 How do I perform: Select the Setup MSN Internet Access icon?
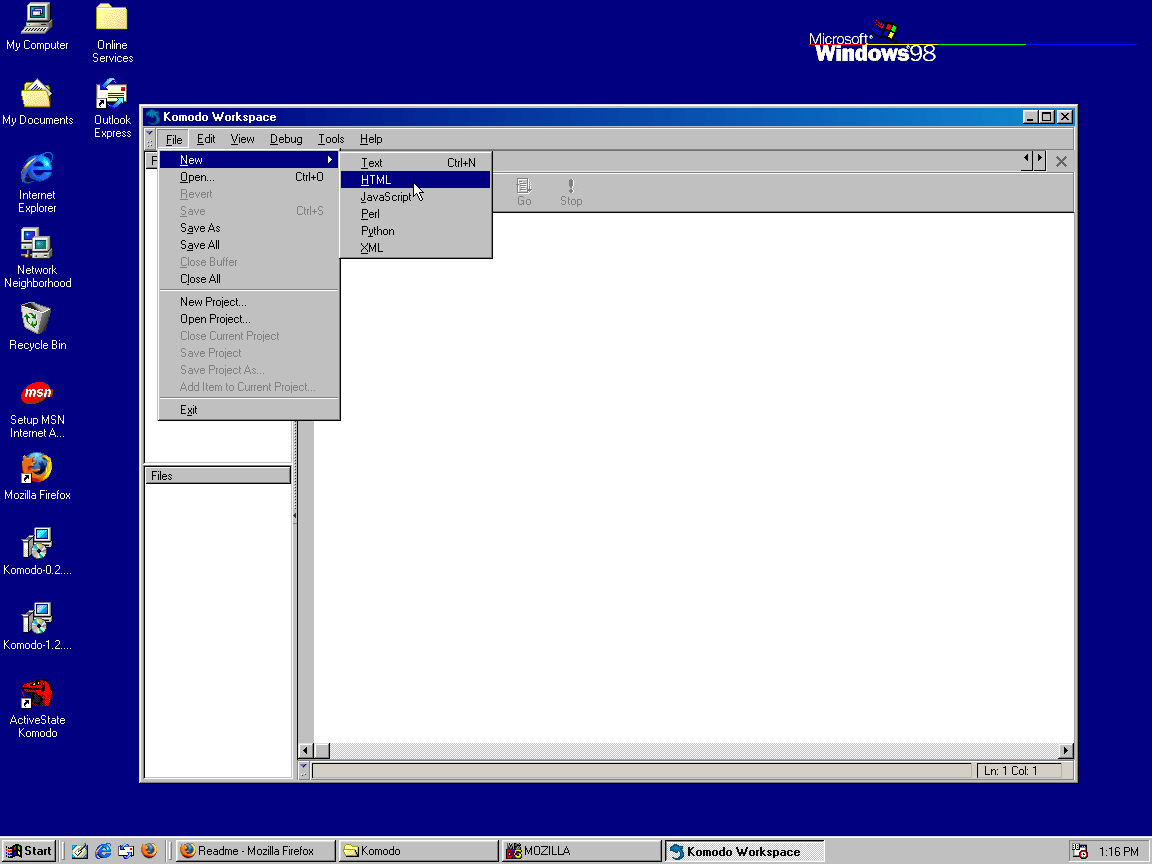pos(37,409)
